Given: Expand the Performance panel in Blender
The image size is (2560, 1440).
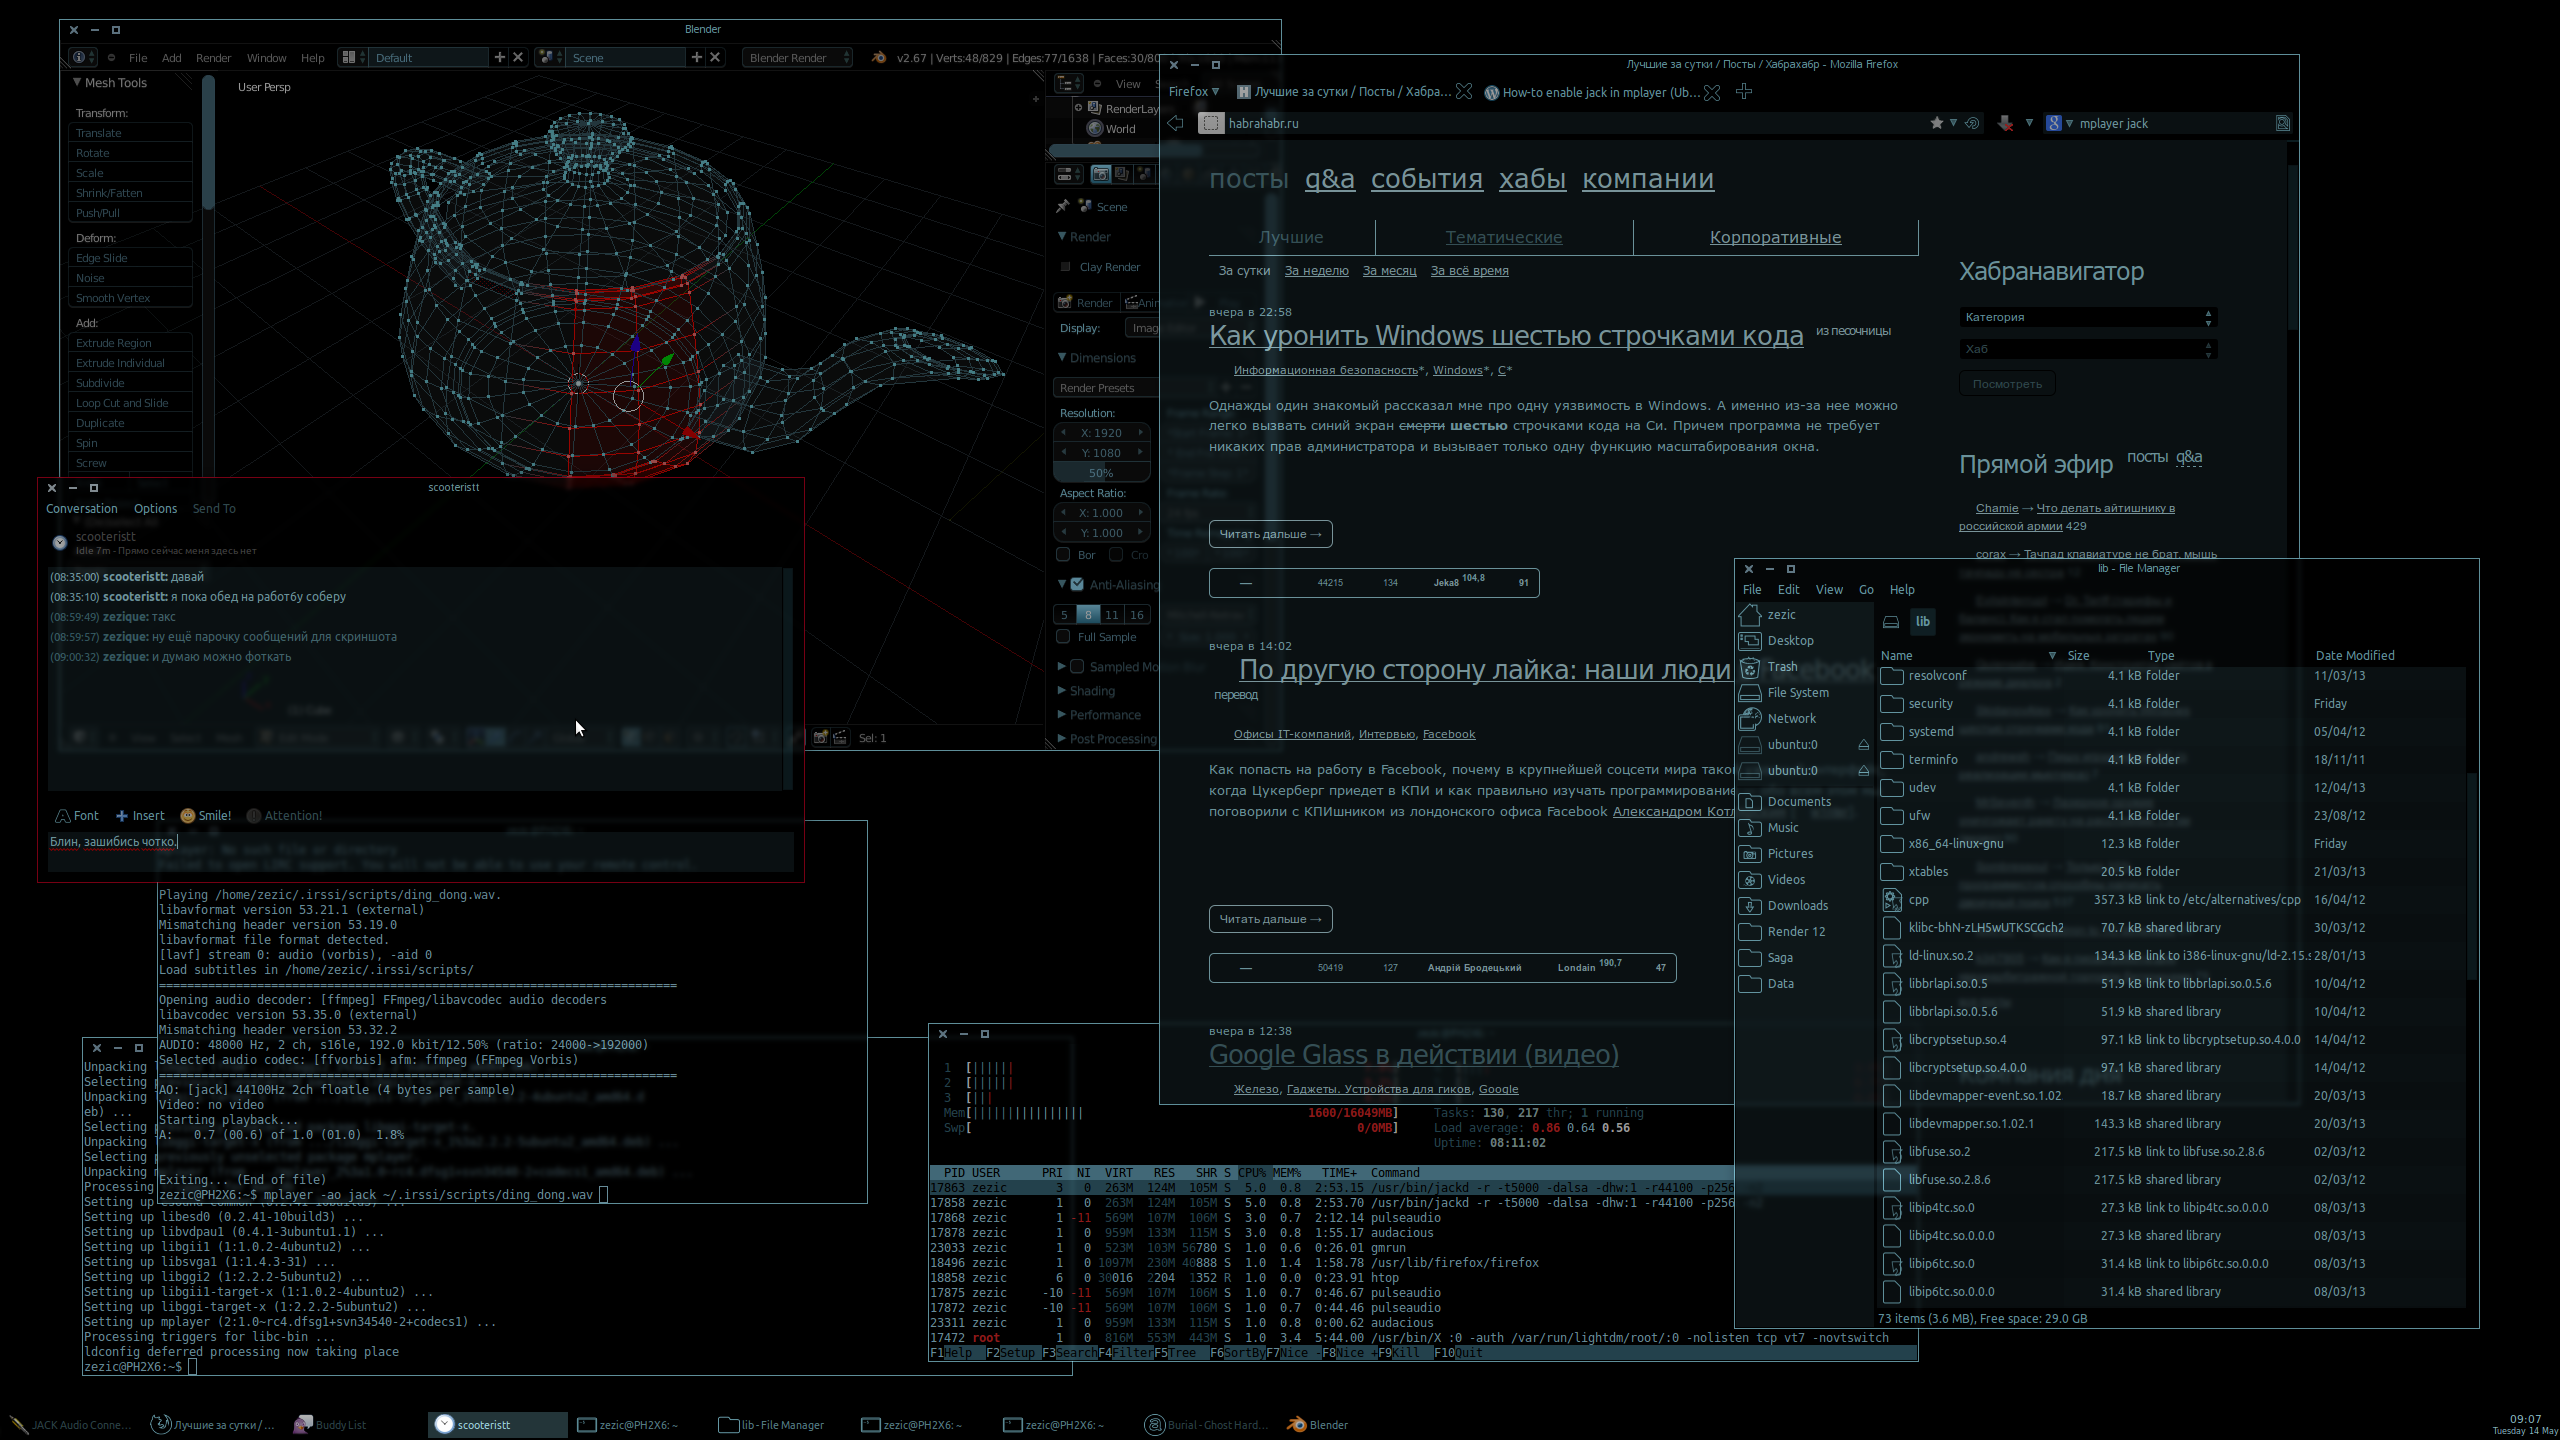Looking at the screenshot, I should pyautogui.click(x=1062, y=715).
